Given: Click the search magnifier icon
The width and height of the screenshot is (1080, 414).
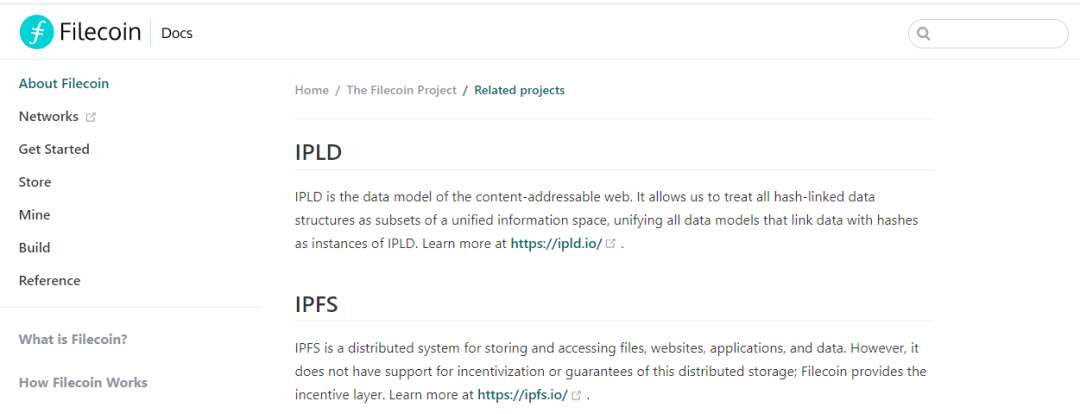Looking at the screenshot, I should coord(924,34).
